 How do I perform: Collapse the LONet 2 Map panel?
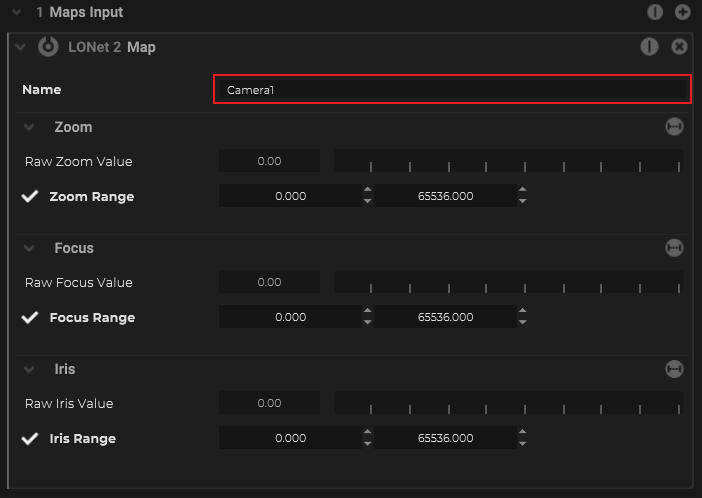click(x=20, y=47)
